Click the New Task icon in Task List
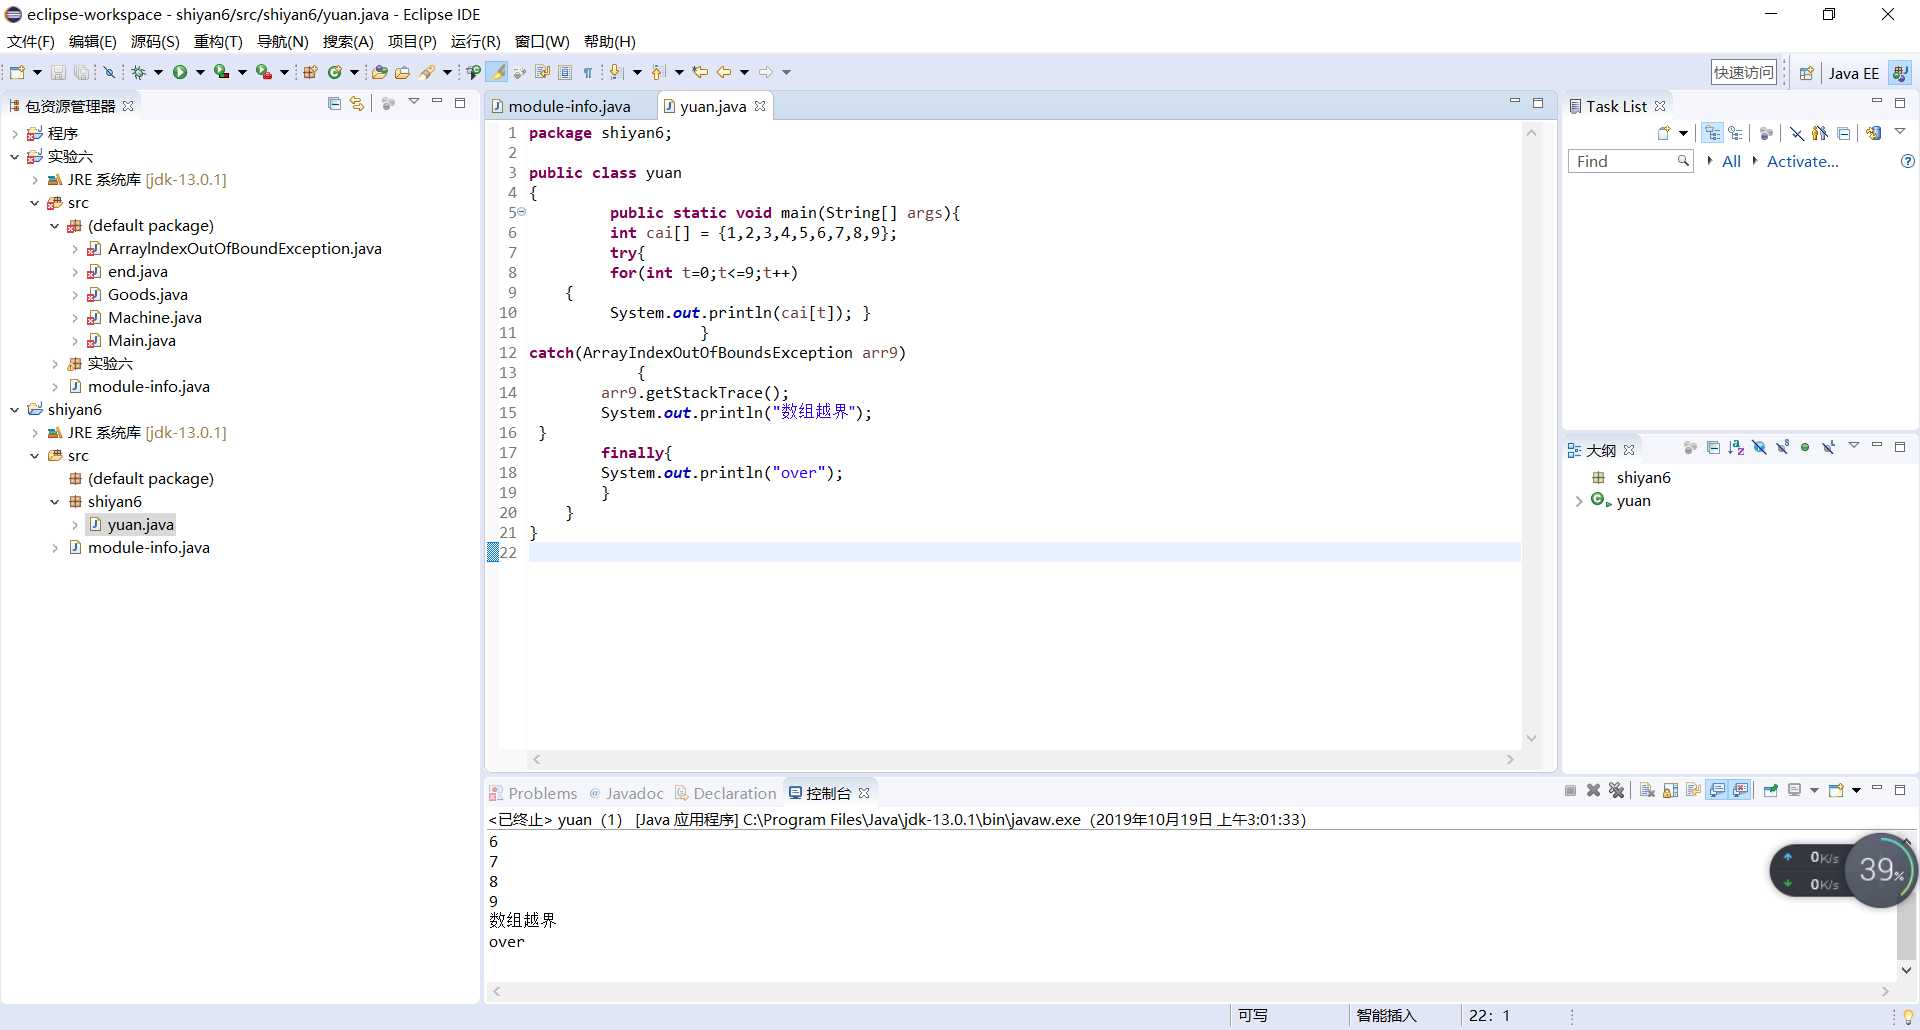The height and width of the screenshot is (1030, 1920). pos(1664,133)
